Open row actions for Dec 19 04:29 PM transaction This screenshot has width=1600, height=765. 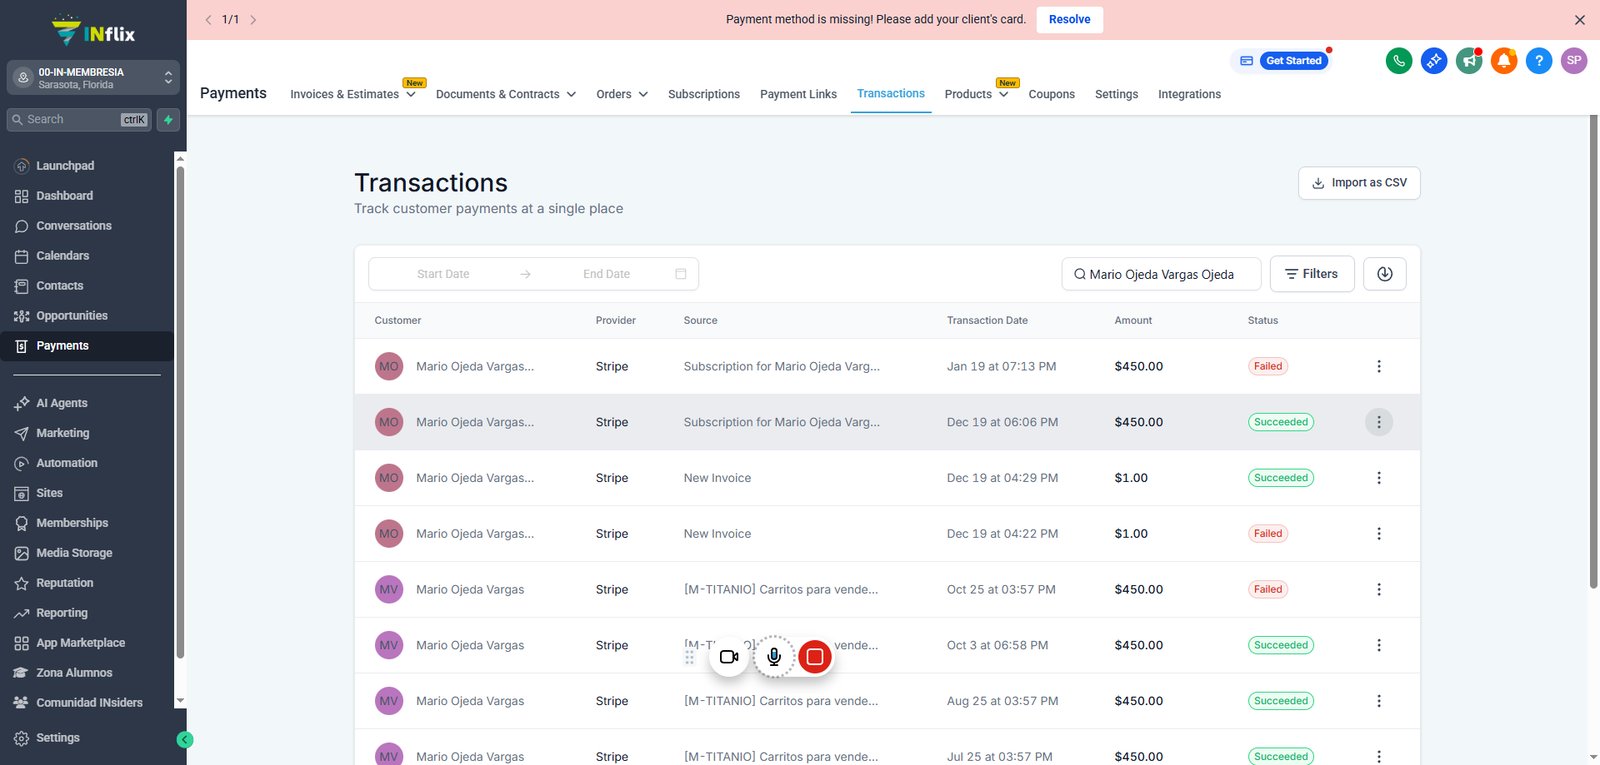[x=1379, y=478]
